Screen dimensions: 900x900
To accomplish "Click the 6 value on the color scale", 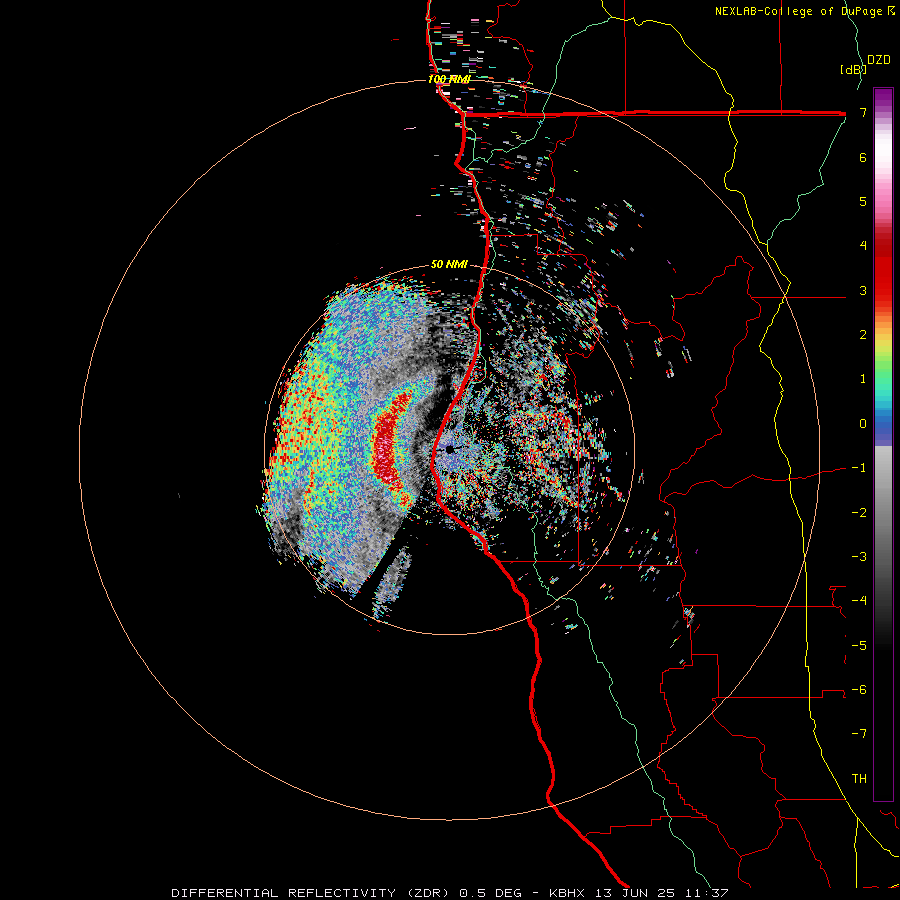I will click(x=863, y=157).
